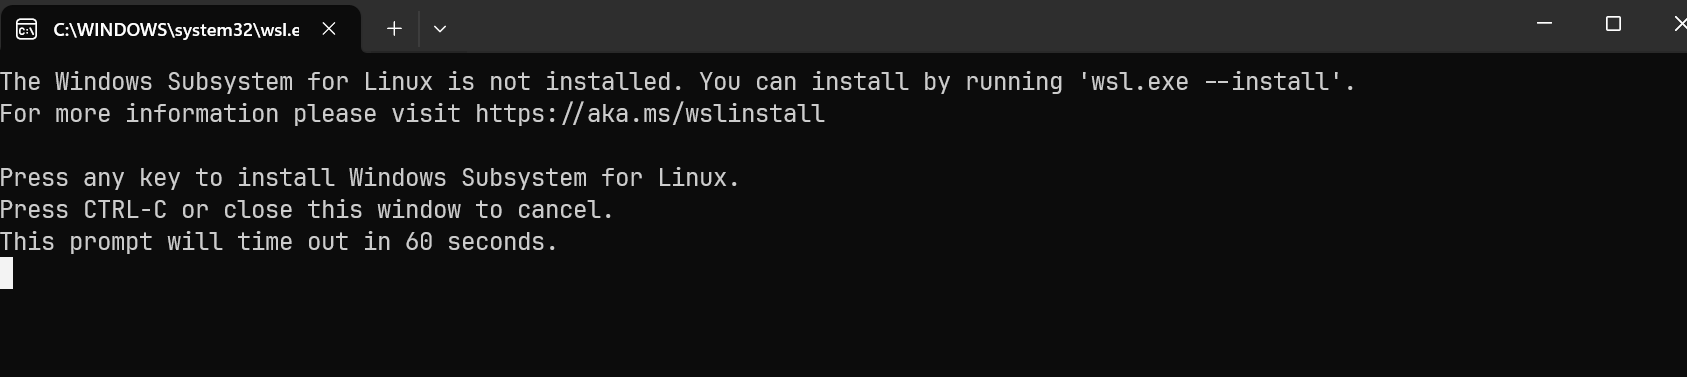Click the blank terminal area below the cursor

point(843,333)
